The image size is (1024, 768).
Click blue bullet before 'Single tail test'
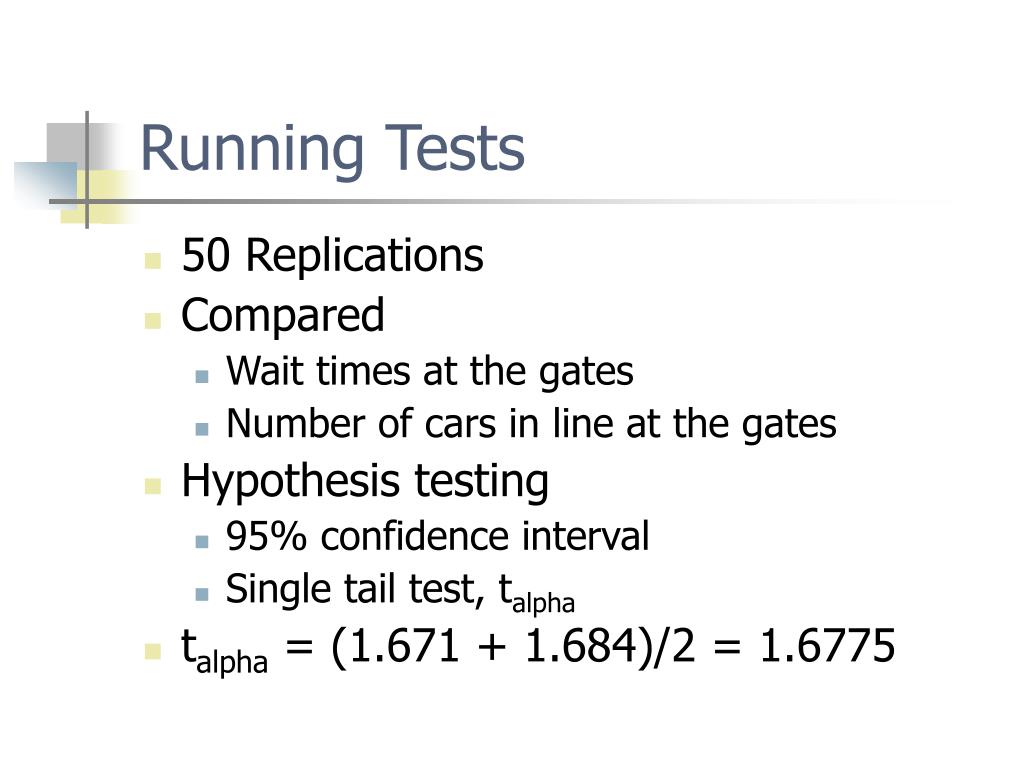pos(202,594)
